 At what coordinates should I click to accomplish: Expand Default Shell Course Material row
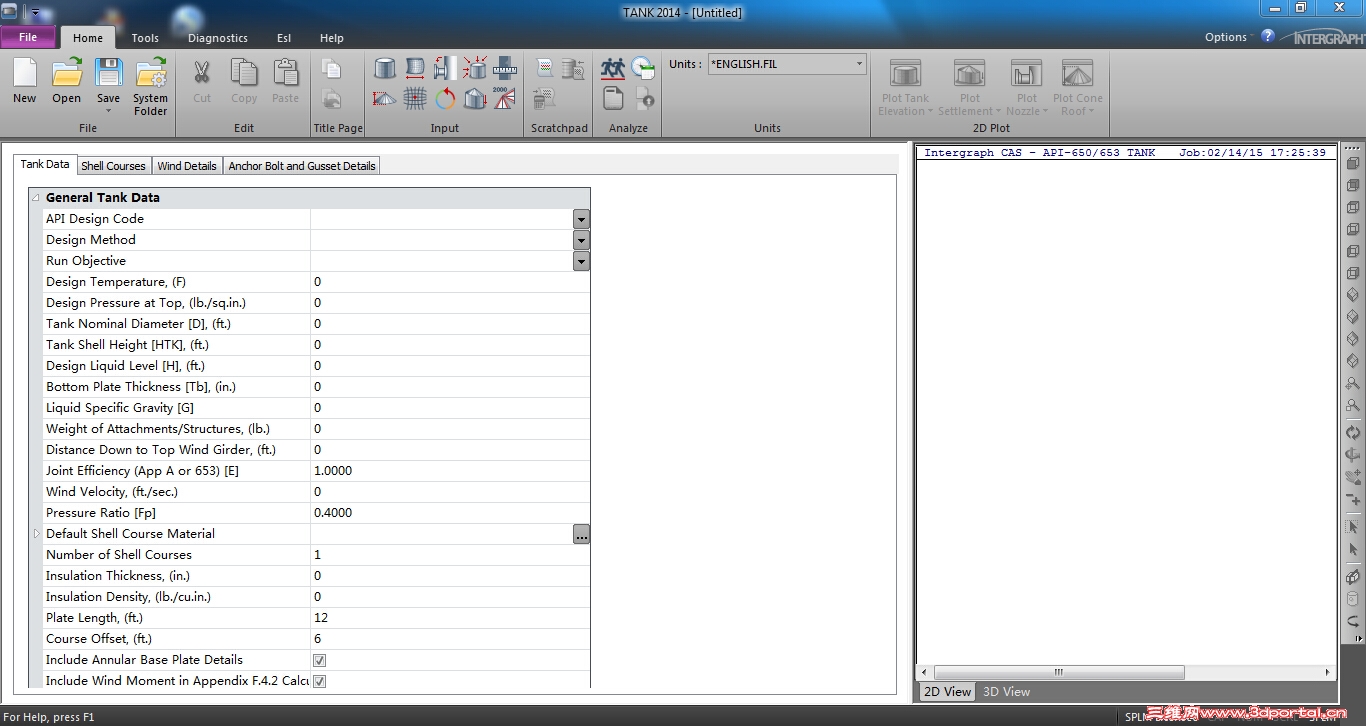click(37, 534)
